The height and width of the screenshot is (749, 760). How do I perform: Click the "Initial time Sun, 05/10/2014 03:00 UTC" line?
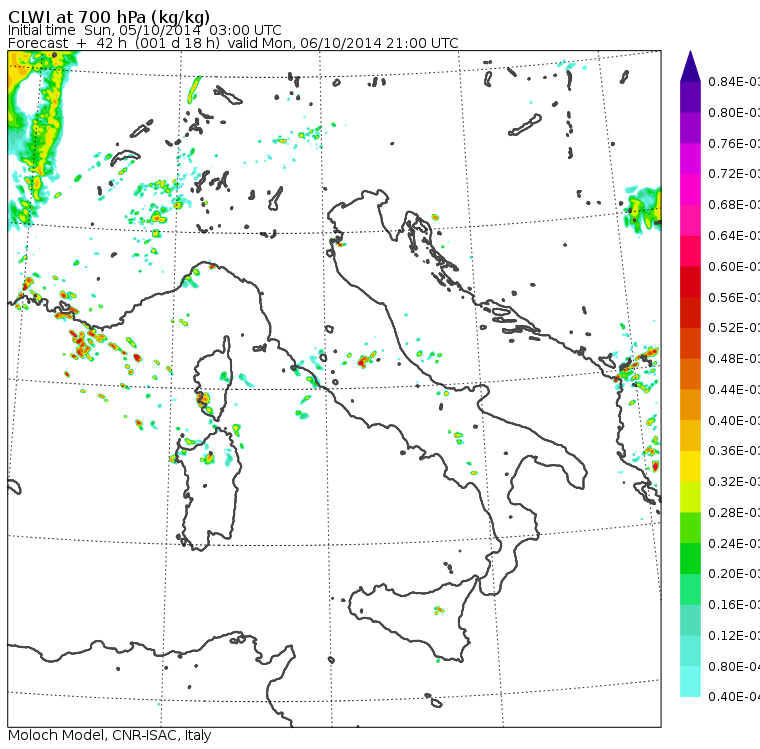point(144,30)
